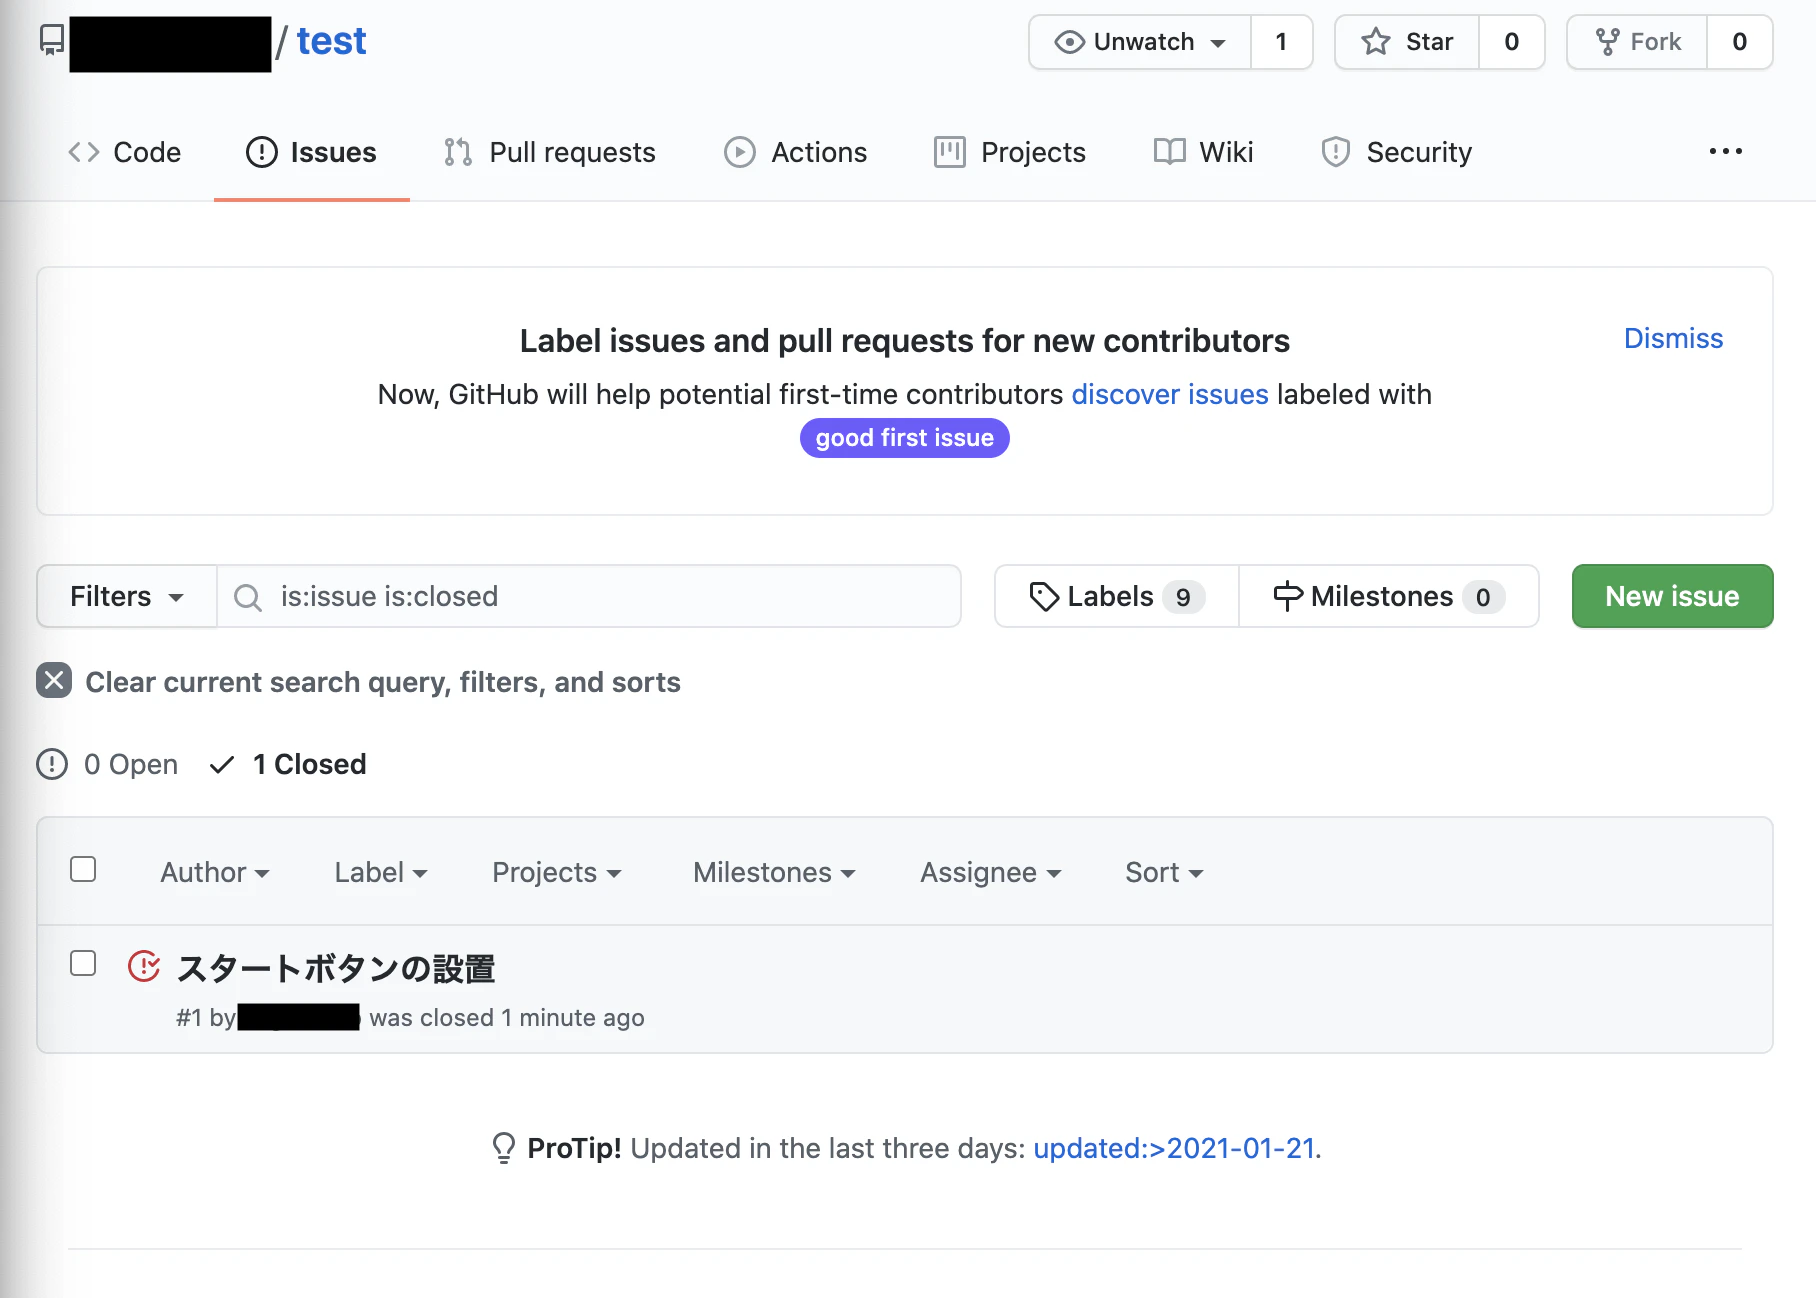Expand the Milestones filter dropdown
Screen dimensions: 1816x1298
774,872
